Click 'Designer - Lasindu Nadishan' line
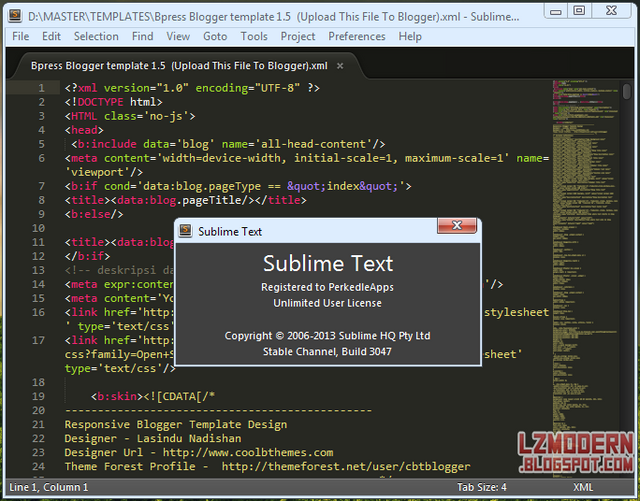The image size is (640, 501). click(x=153, y=439)
